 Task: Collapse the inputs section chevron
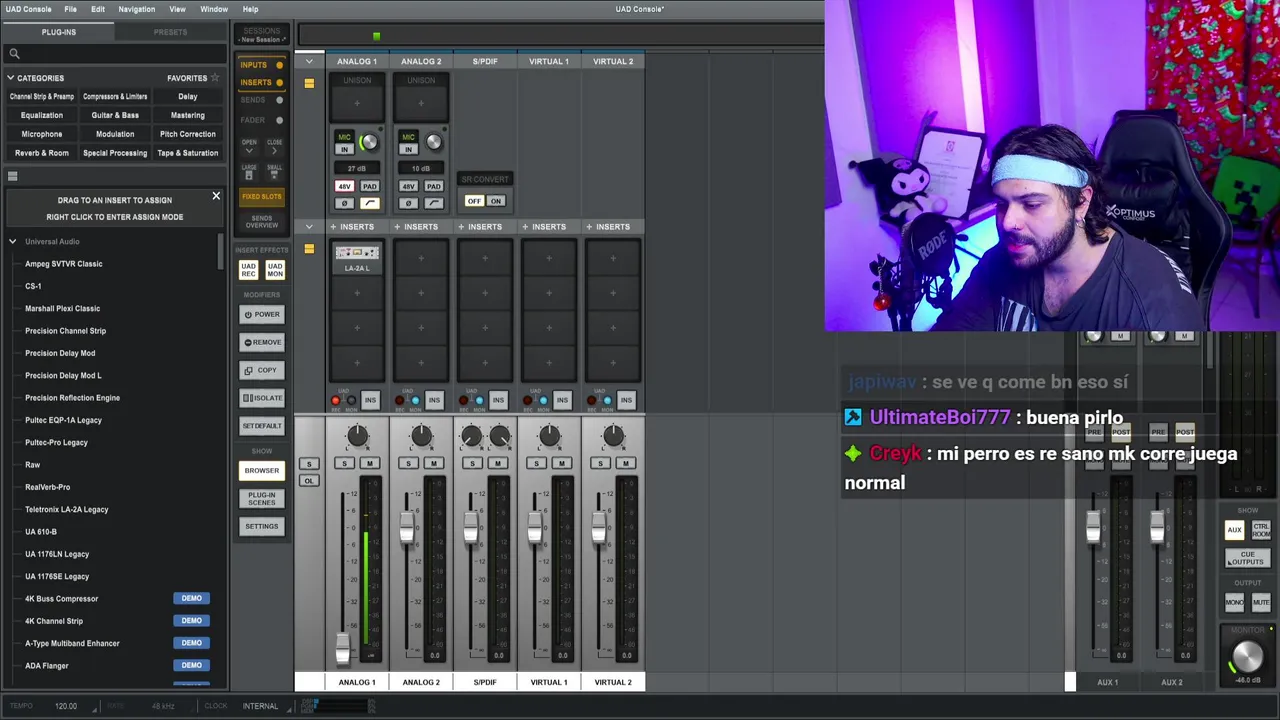point(309,62)
